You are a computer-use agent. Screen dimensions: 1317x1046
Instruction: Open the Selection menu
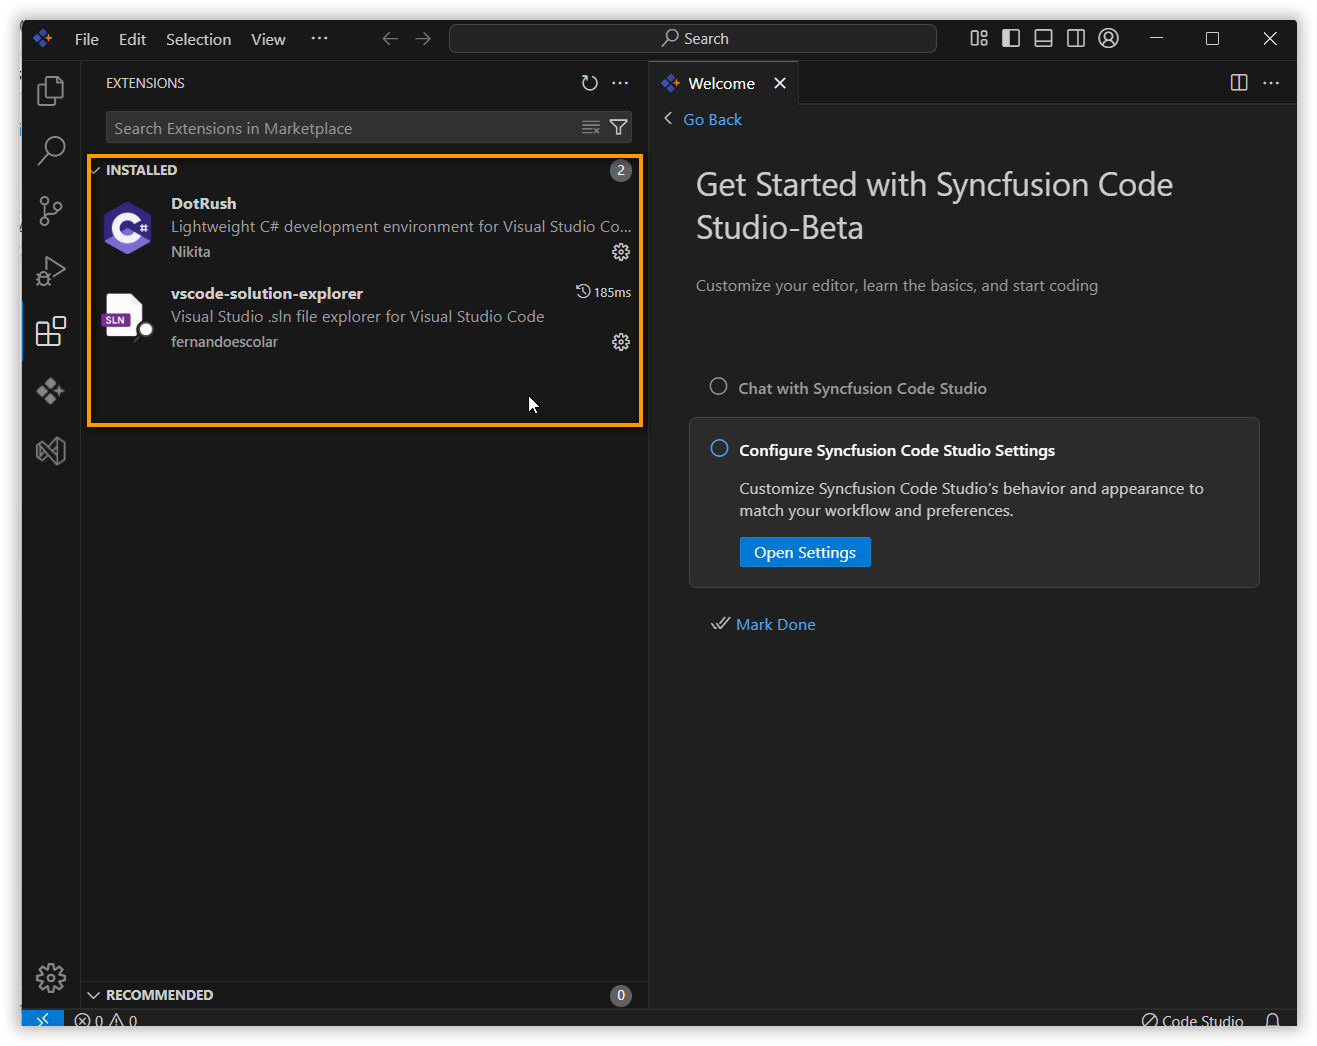198,39
